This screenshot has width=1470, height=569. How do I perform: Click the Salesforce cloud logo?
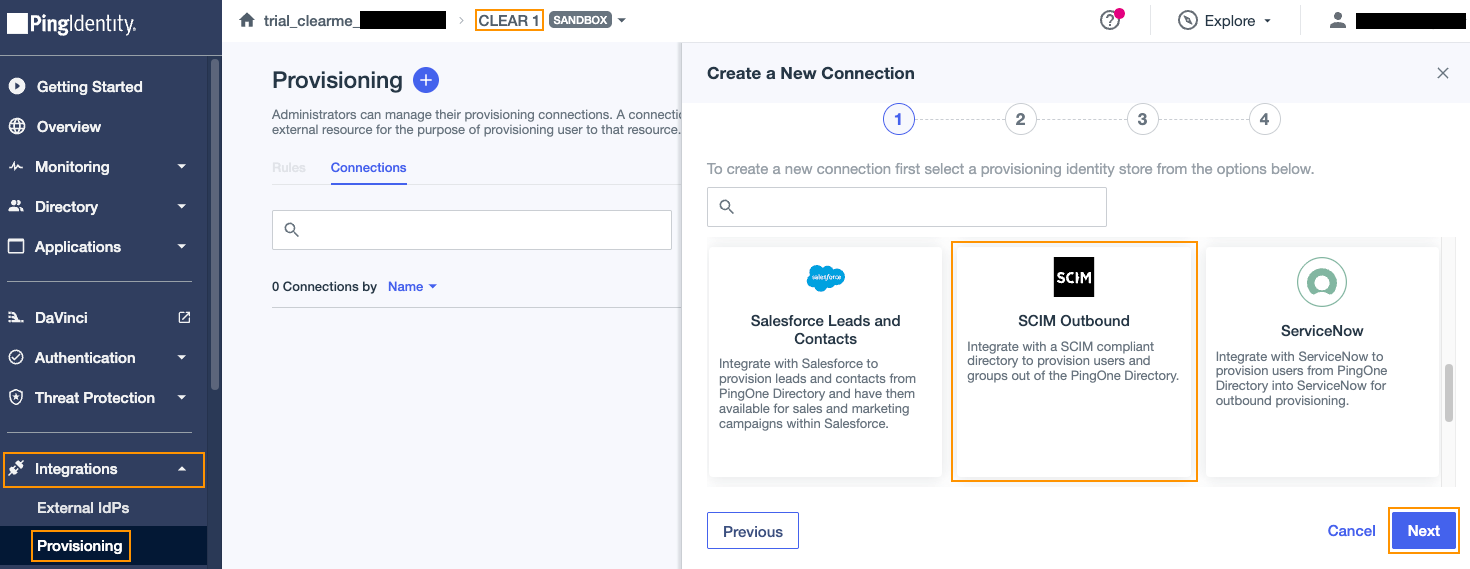click(x=825, y=277)
